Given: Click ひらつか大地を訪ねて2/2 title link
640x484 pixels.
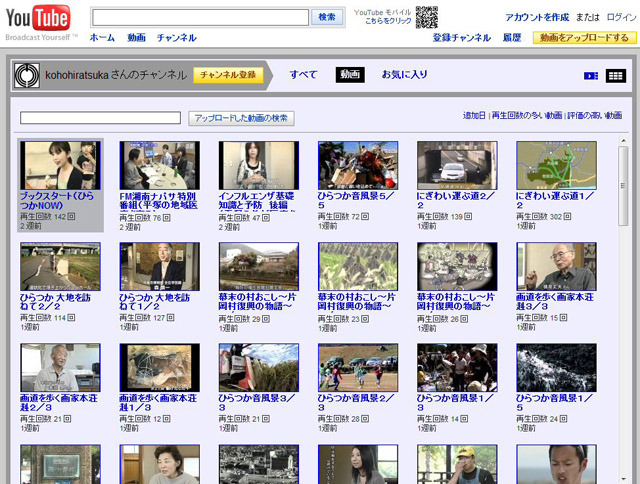Looking at the screenshot, I should pyautogui.click(x=55, y=302).
